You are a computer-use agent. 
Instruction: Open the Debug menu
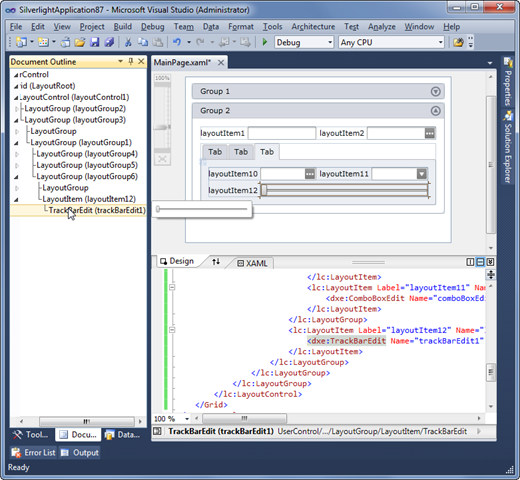click(x=153, y=27)
